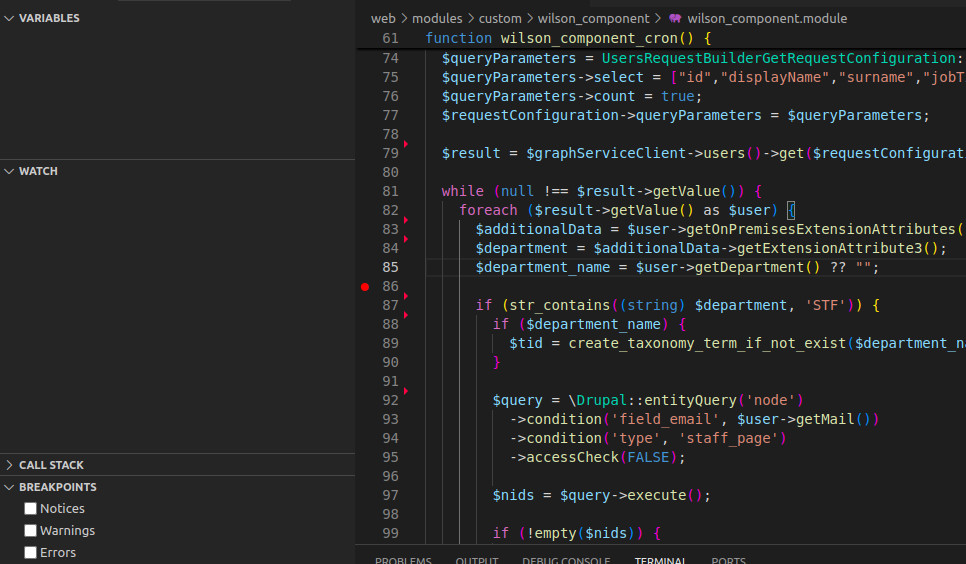The image size is (966, 564).
Task: Enable the Notices breakpoint checkbox
Action: pos(30,509)
